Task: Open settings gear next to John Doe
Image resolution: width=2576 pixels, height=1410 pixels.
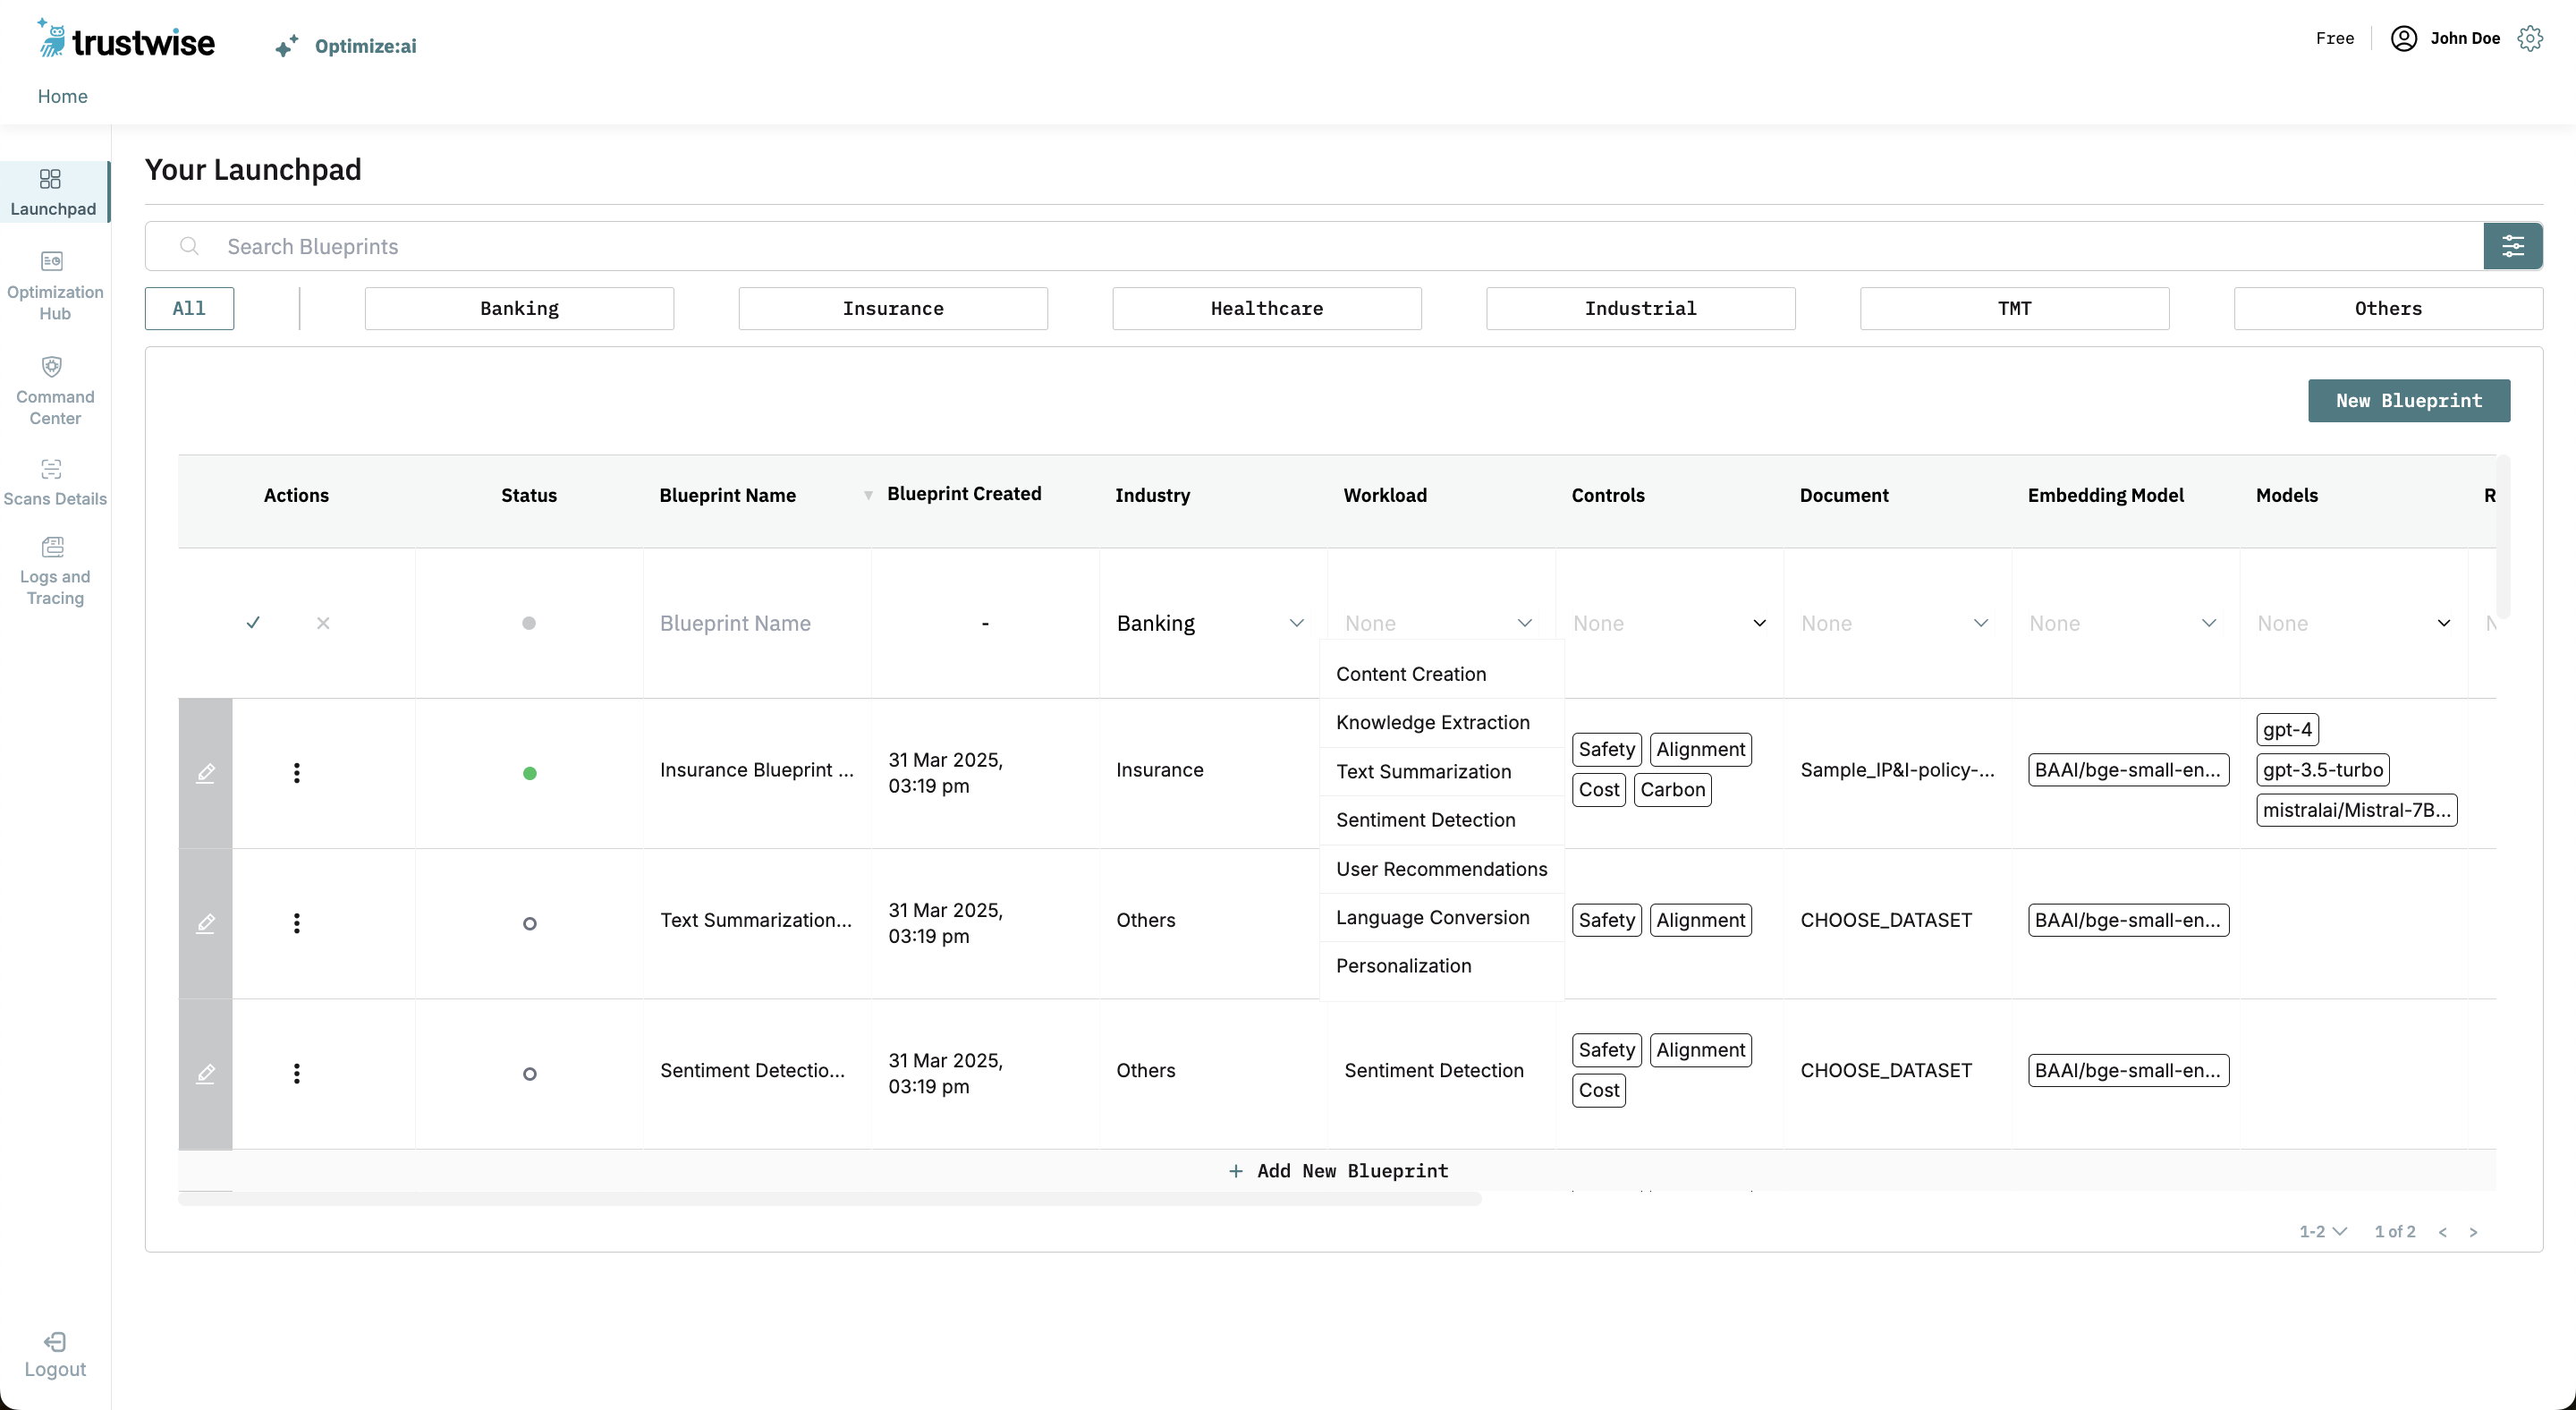Action: [x=2530, y=39]
